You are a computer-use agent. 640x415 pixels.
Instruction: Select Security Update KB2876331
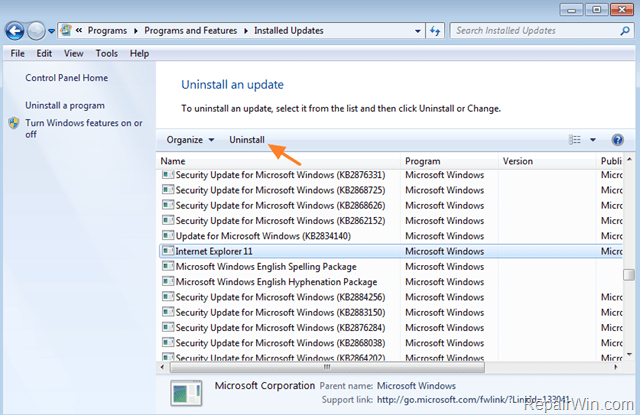pos(391,175)
